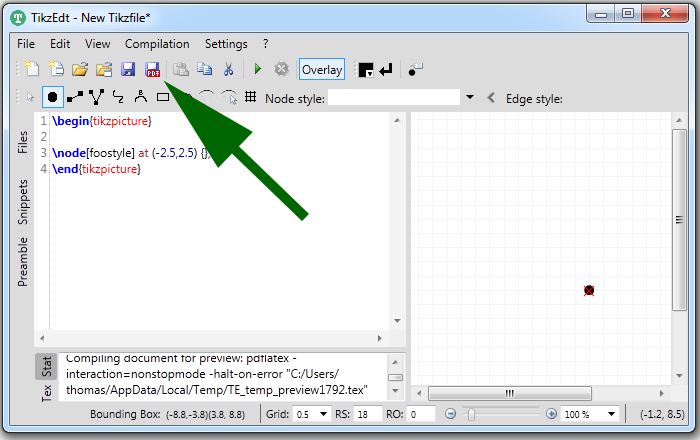Compile with the green play arrow
The height and width of the screenshot is (440, 700).
(258, 69)
